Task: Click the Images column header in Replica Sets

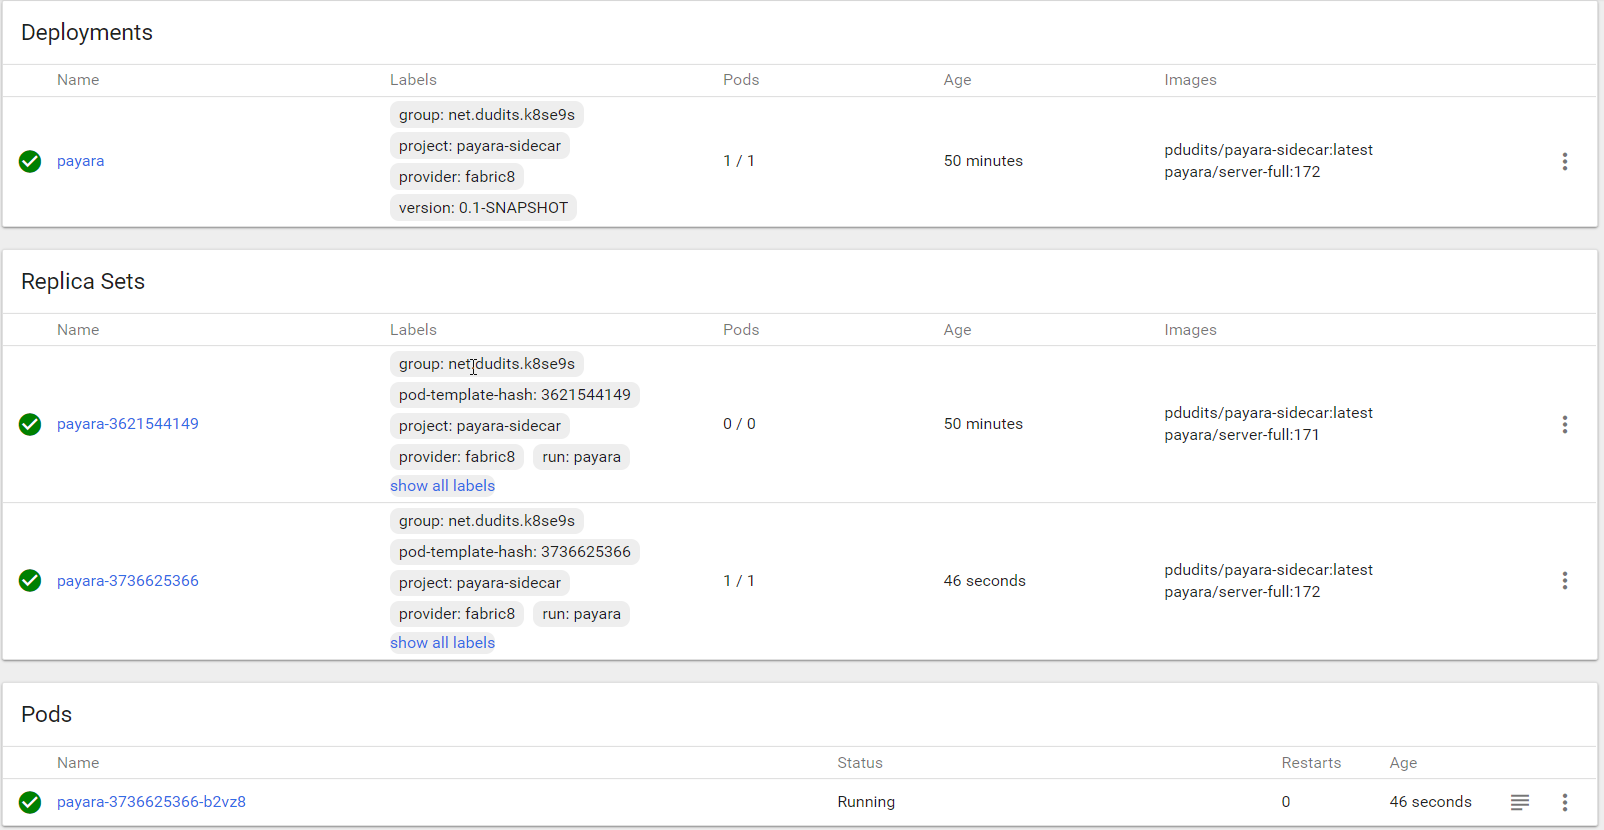Action: (1190, 330)
